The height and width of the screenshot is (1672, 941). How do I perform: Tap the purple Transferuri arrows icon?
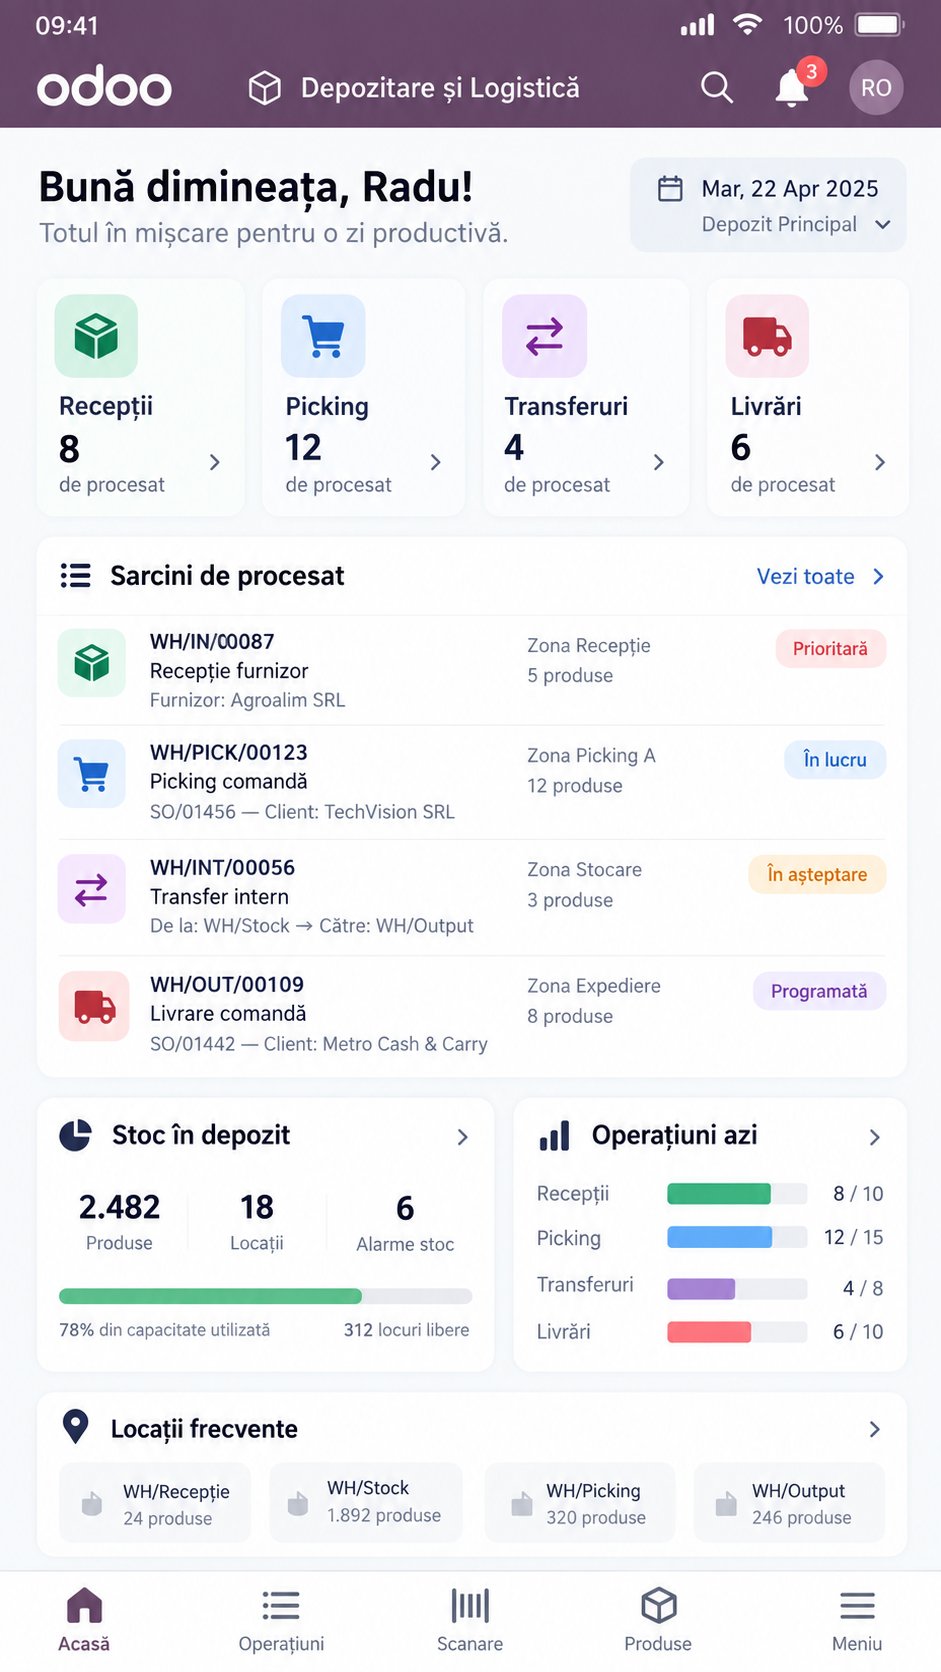click(x=544, y=336)
